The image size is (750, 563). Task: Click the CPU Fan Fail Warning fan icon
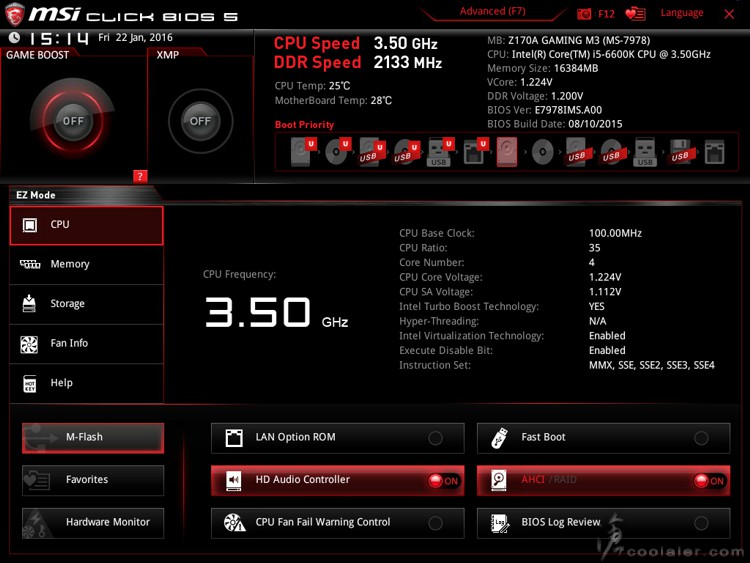234,522
